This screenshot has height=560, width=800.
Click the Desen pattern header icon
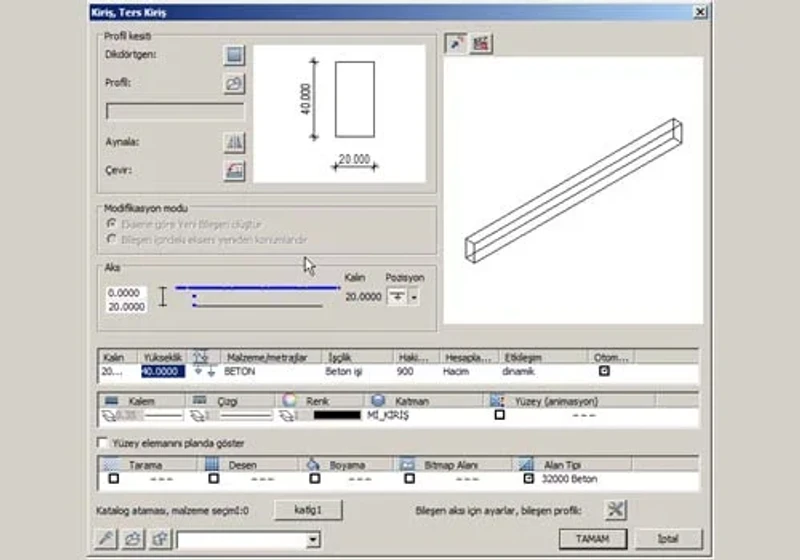tap(212, 465)
